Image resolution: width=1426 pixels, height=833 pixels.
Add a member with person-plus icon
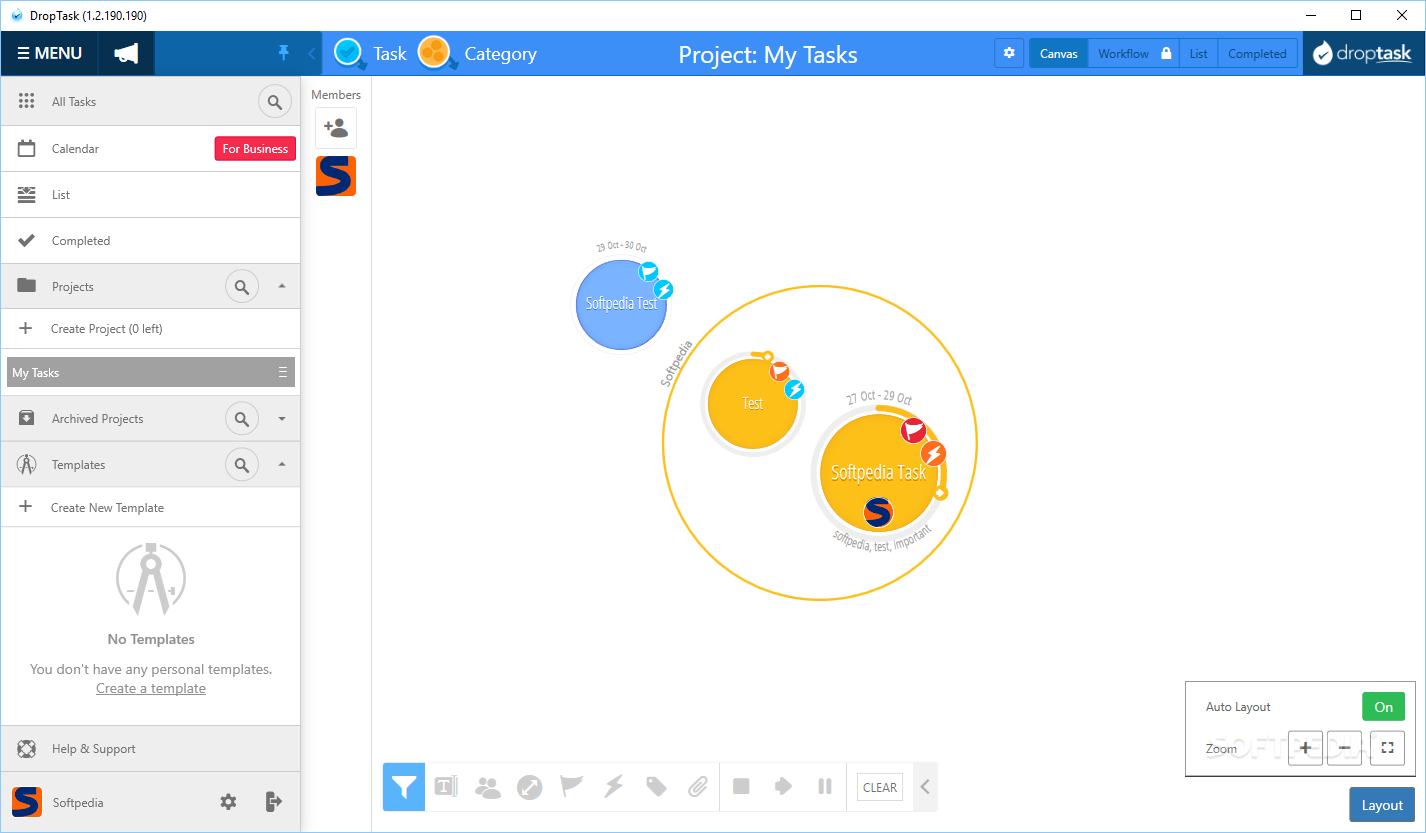click(x=336, y=128)
